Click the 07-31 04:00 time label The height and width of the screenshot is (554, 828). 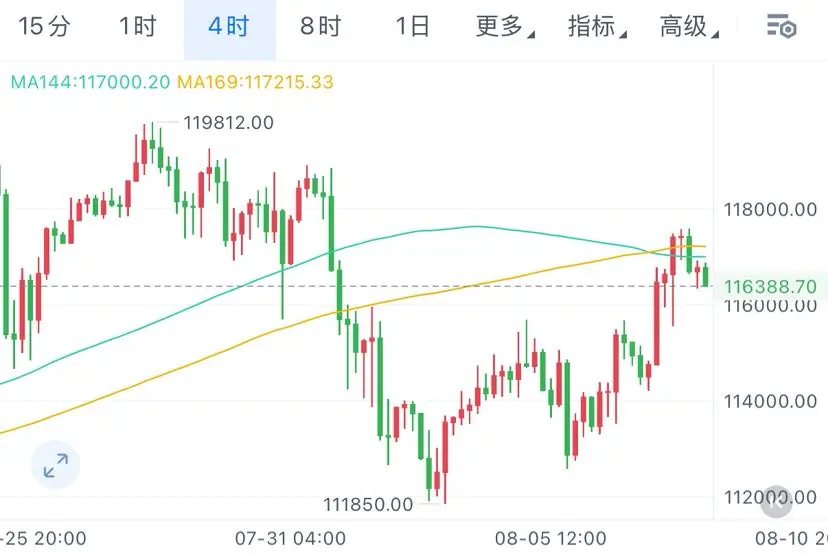point(290,539)
